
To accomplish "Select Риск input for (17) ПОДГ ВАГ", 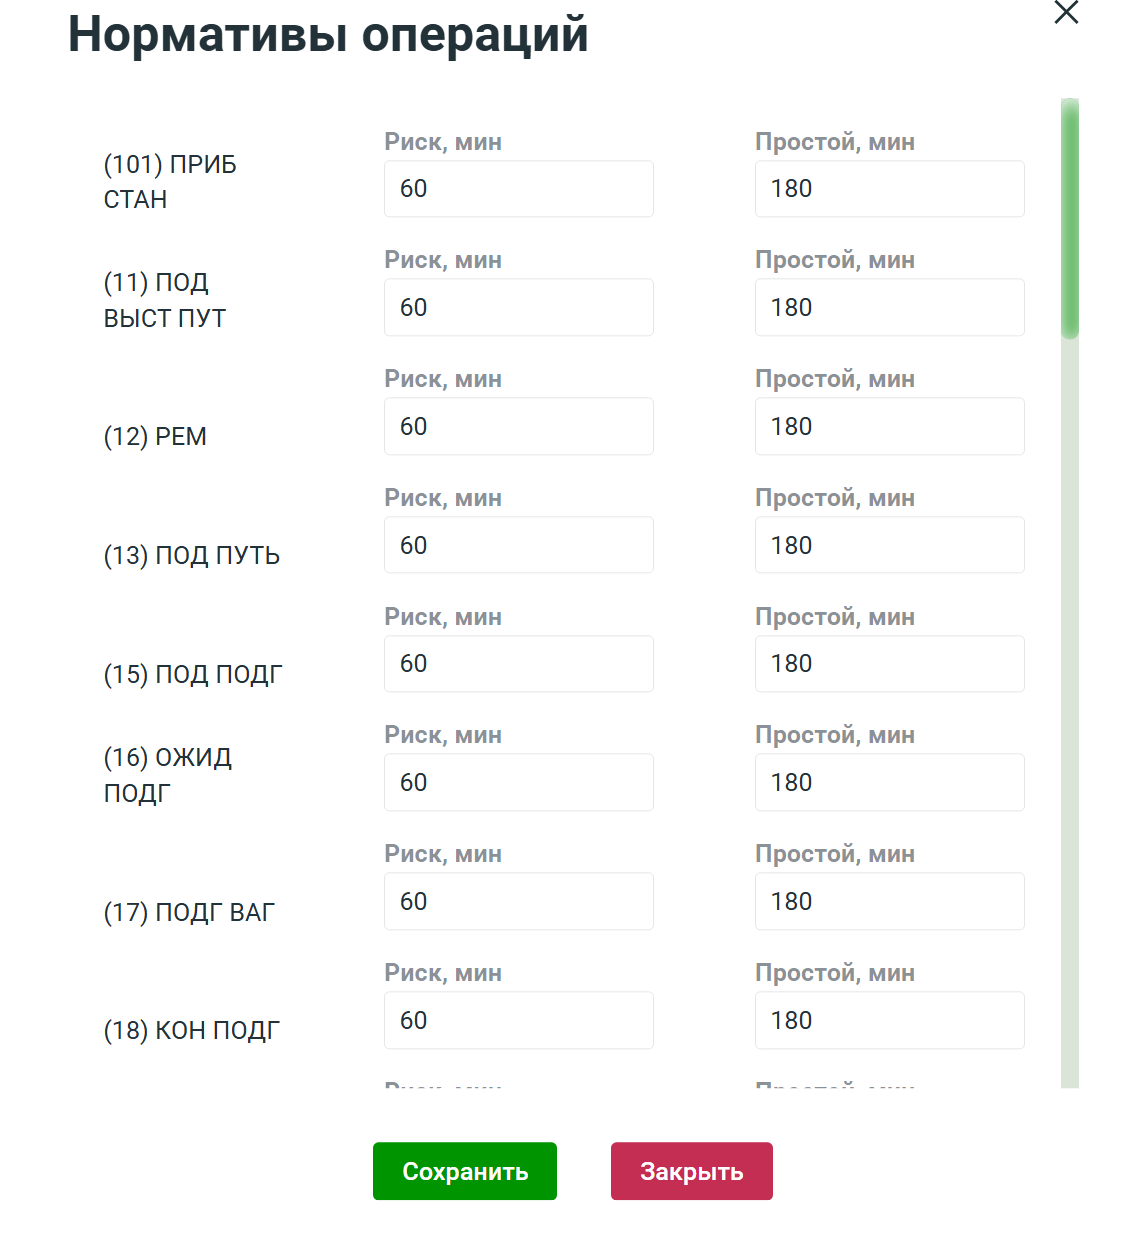I will (x=518, y=902).
